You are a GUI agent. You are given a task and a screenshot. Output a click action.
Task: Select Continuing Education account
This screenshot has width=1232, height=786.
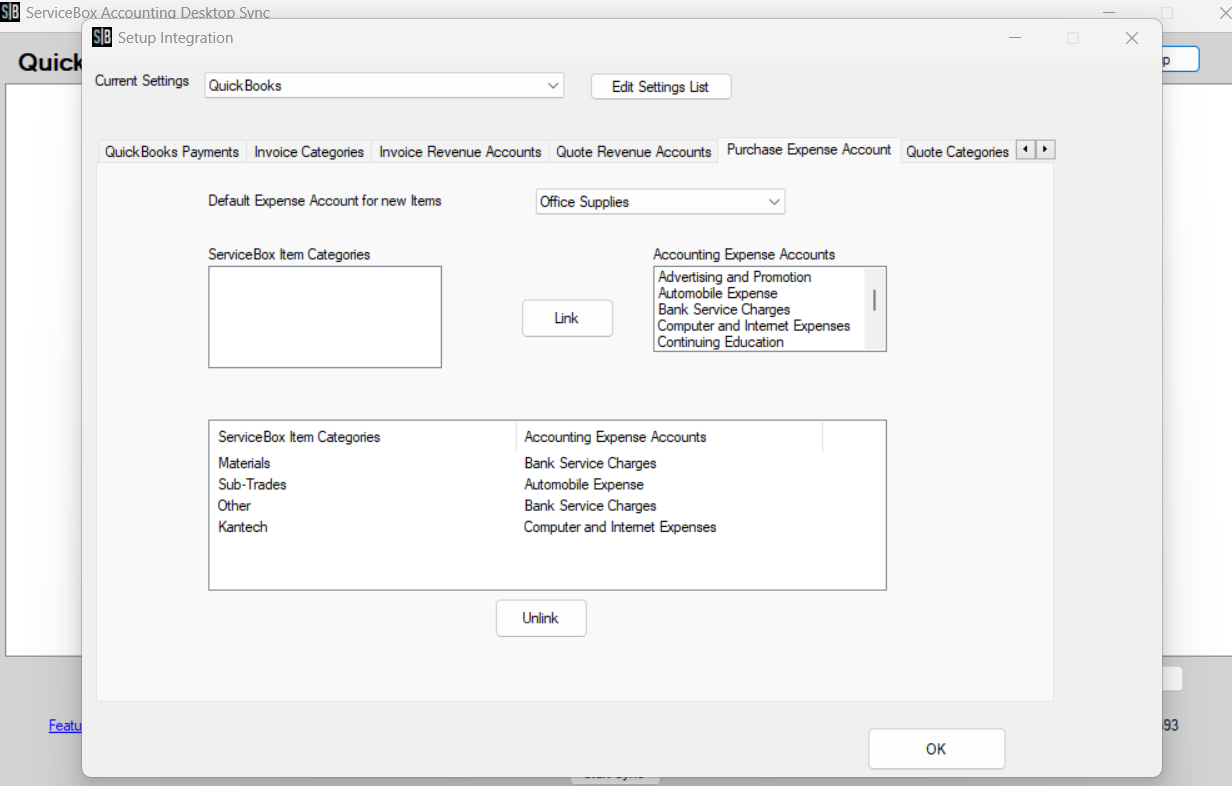tap(721, 341)
